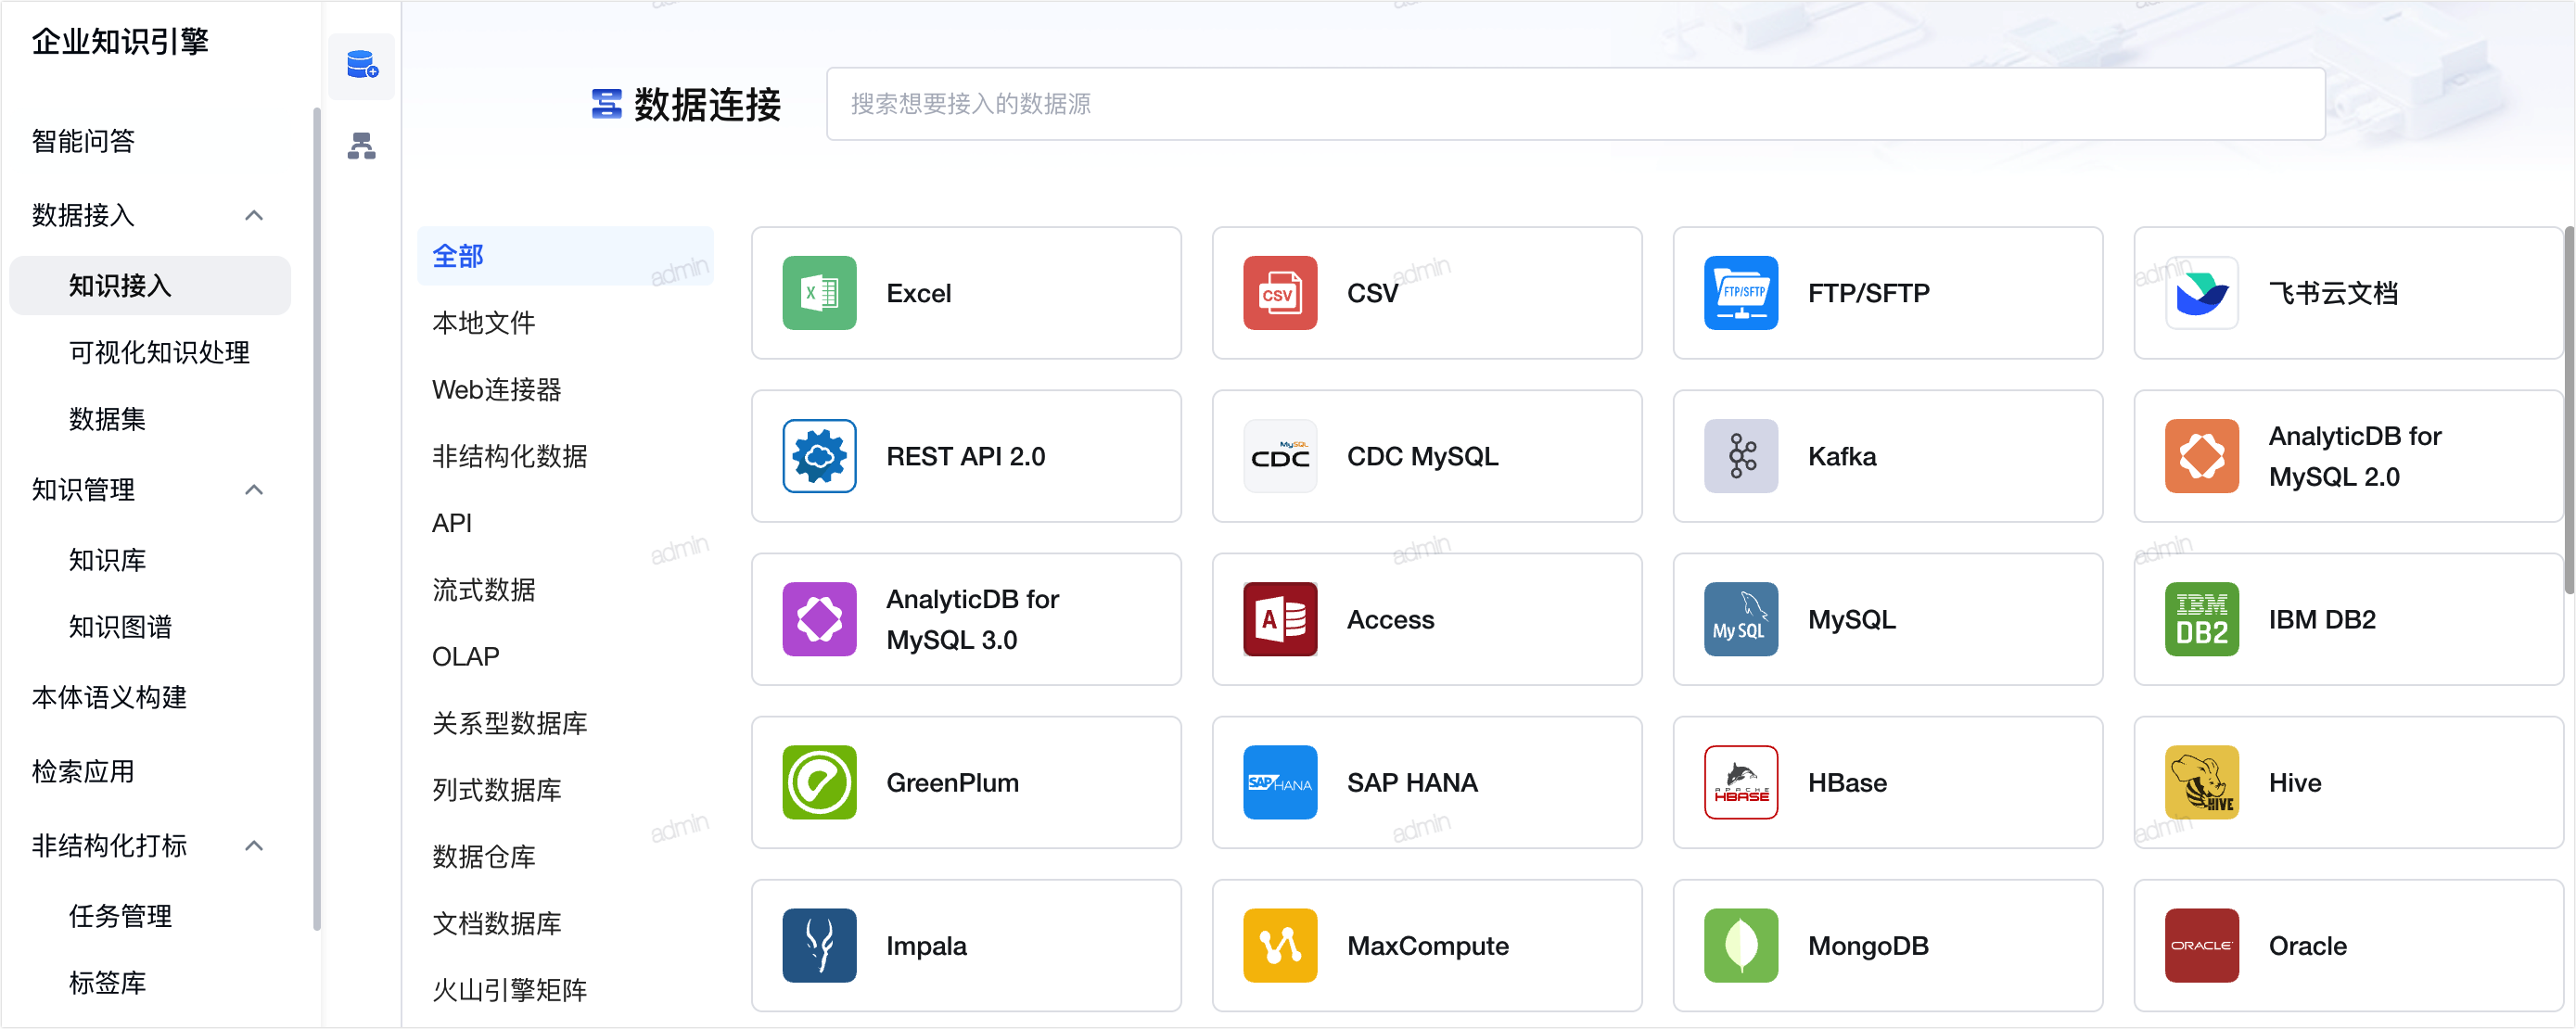Click the Impala card label text
The width and height of the screenshot is (2576, 1029).
(926, 946)
